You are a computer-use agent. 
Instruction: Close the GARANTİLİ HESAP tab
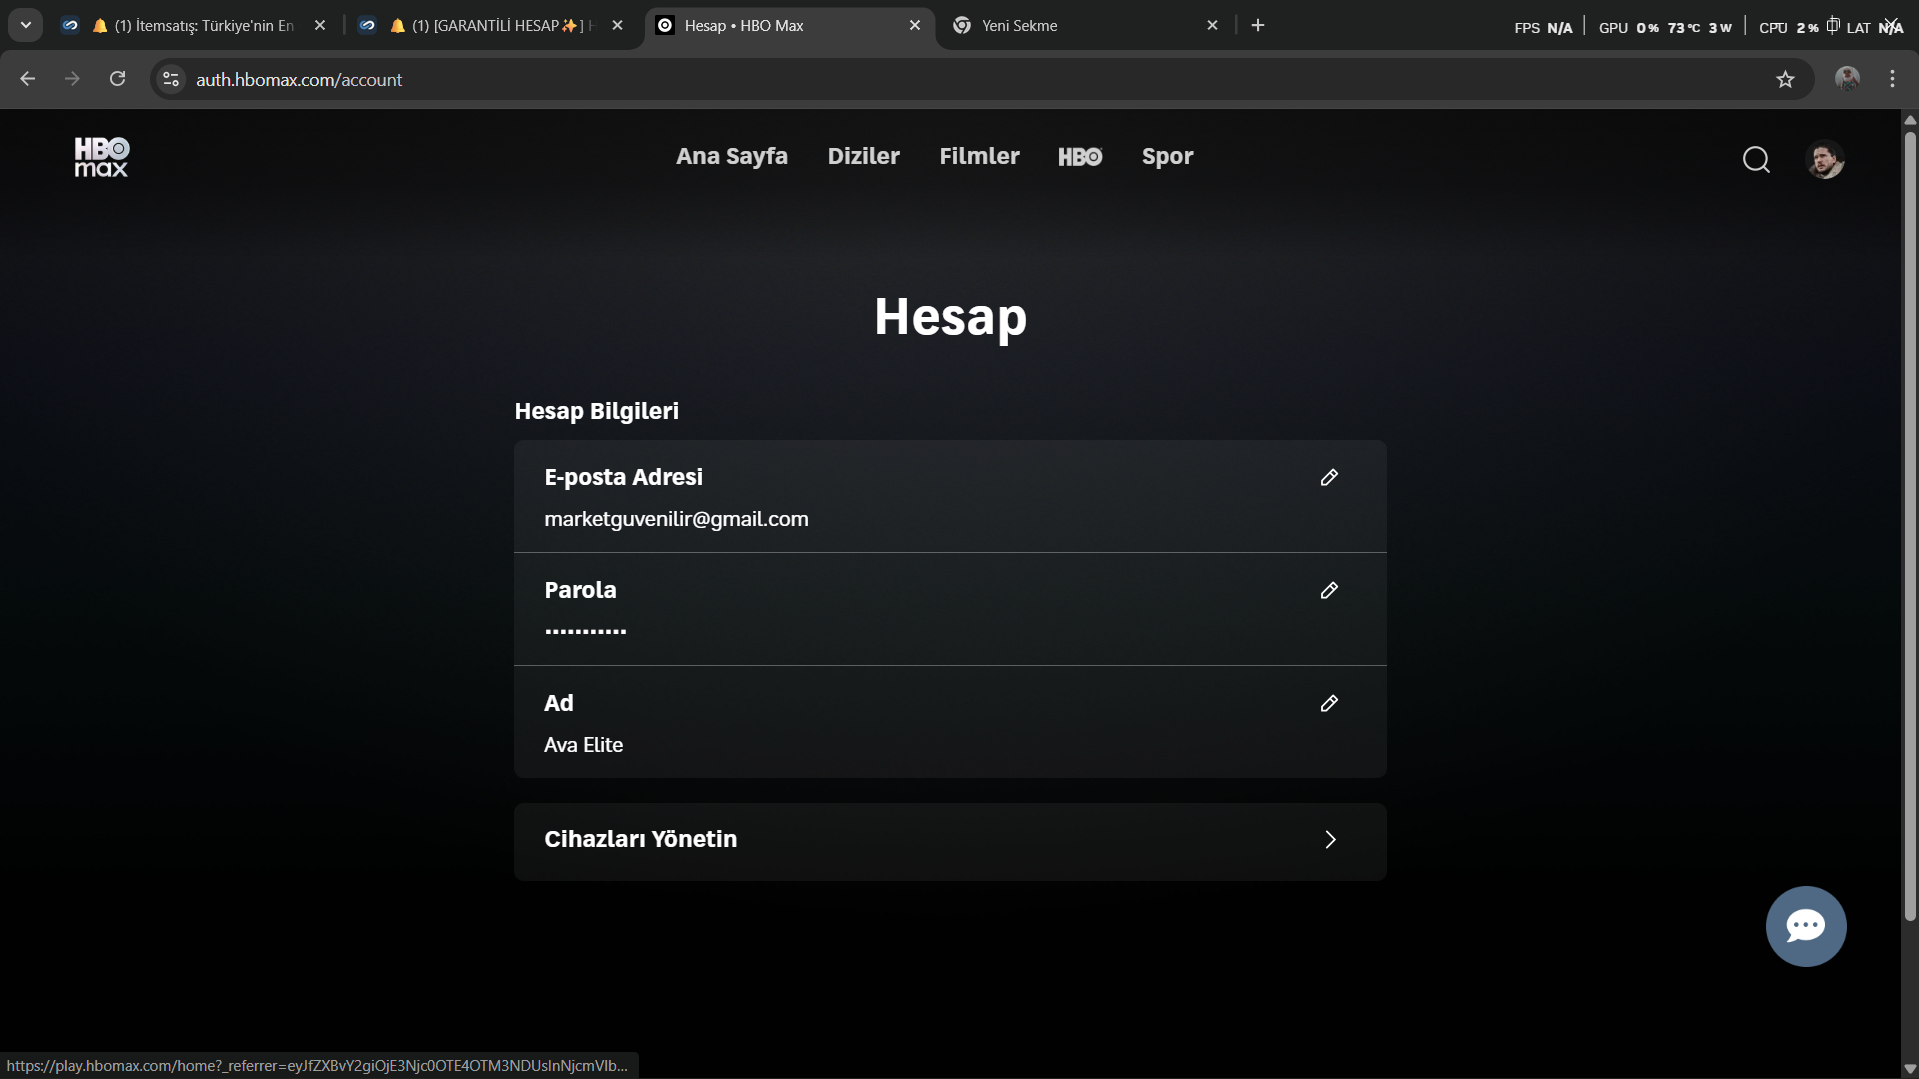click(617, 25)
